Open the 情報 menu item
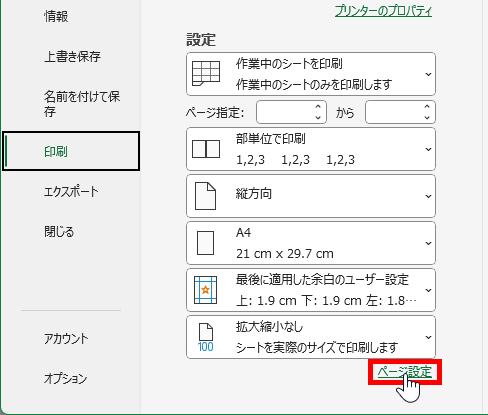Viewport: 488px width, 415px height. click(x=56, y=16)
